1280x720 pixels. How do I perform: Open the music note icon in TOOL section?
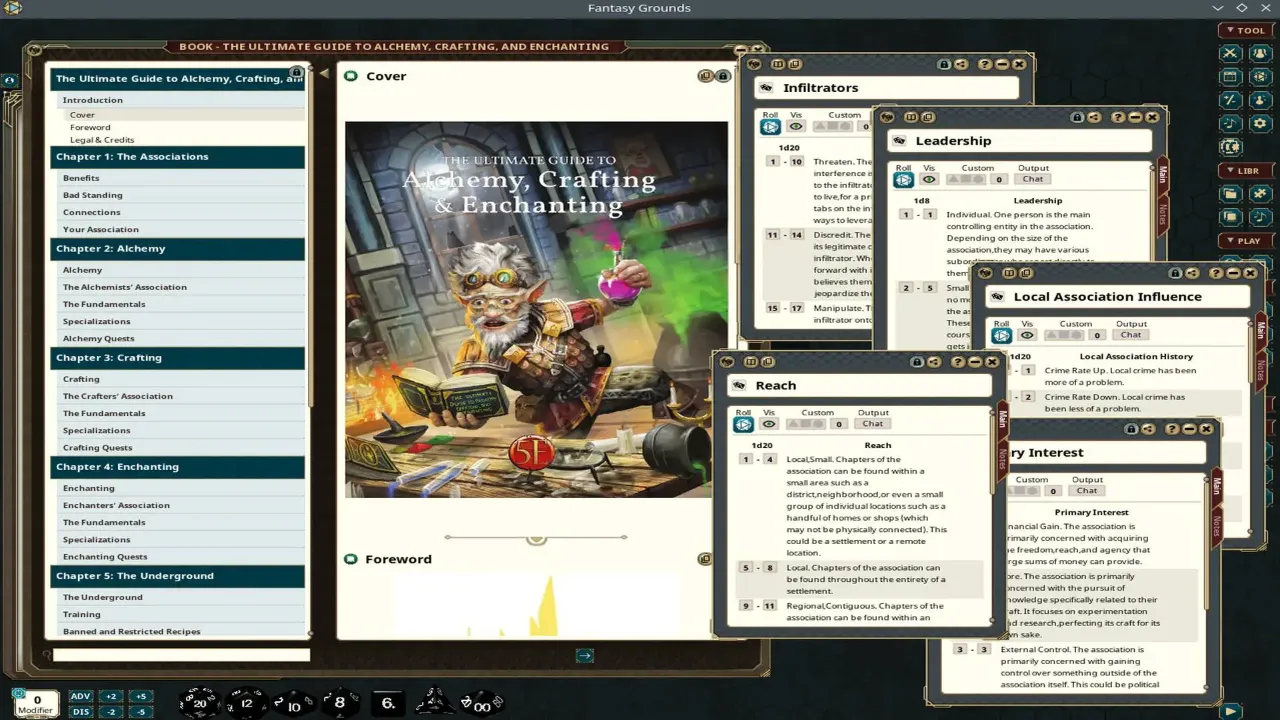[1231, 123]
